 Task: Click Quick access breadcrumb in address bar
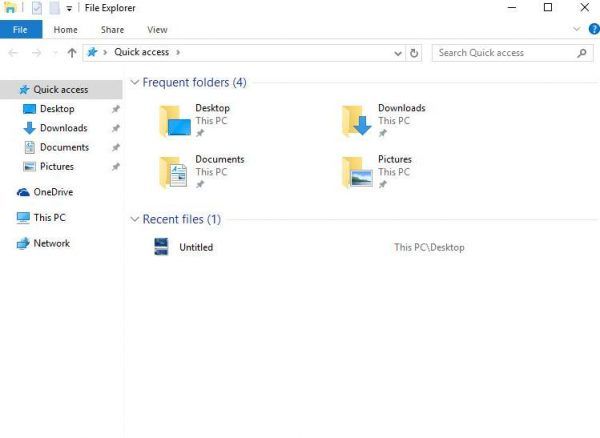142,52
